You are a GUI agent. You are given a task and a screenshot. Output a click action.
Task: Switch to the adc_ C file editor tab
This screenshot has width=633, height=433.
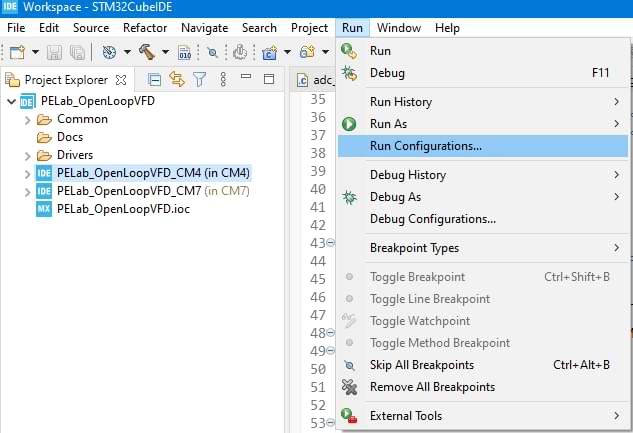click(x=315, y=80)
